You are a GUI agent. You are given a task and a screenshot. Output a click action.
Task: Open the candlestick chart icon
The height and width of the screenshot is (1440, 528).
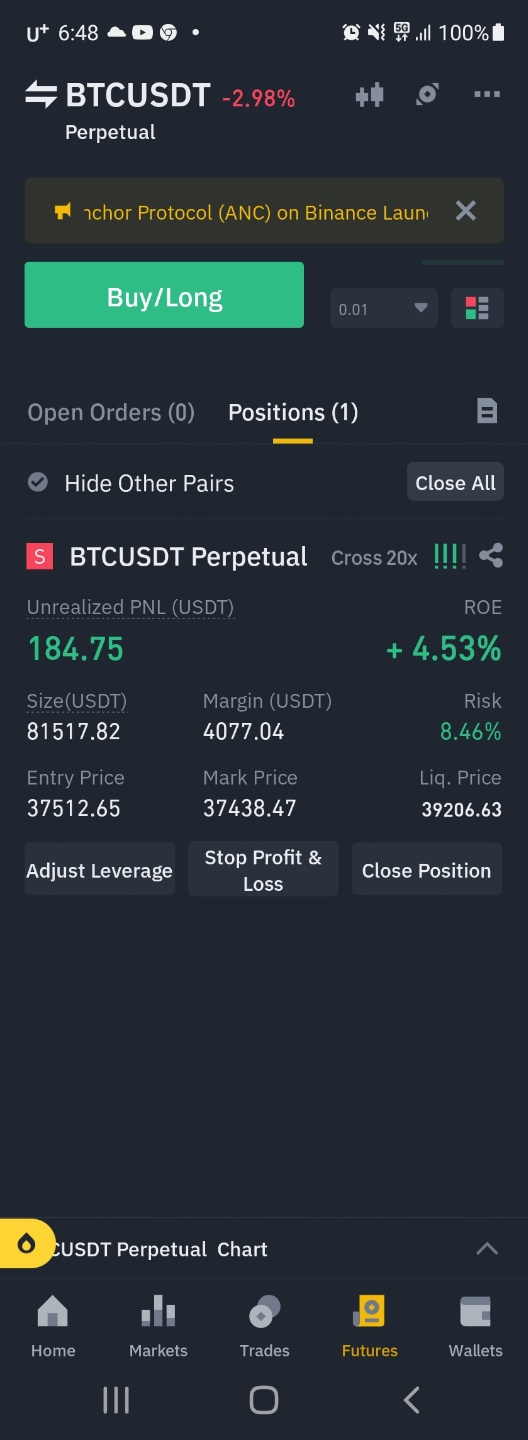point(369,95)
